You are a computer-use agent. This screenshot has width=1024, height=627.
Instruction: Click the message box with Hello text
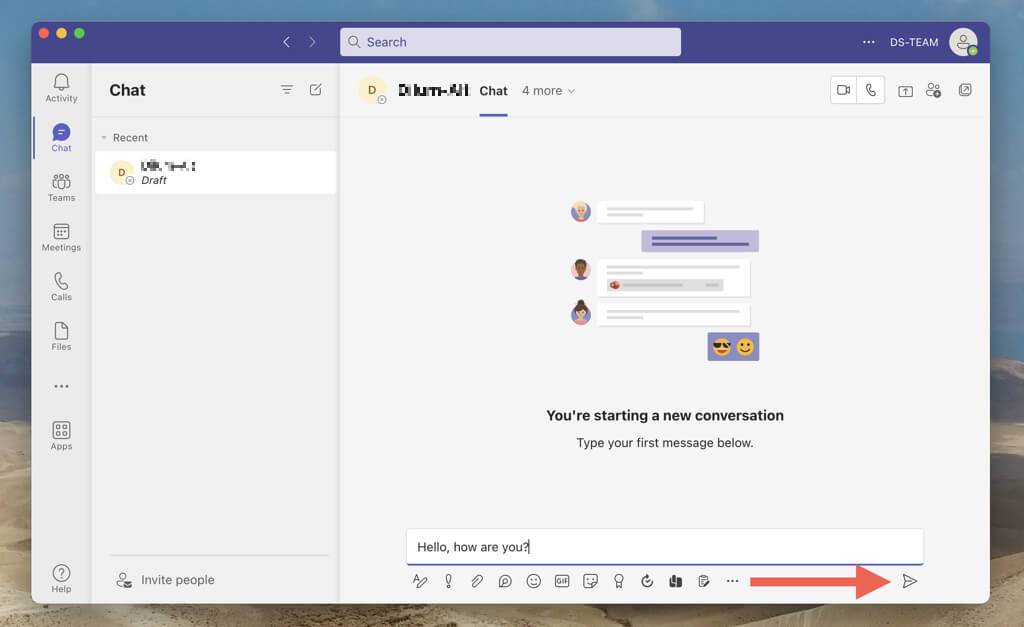tap(665, 547)
